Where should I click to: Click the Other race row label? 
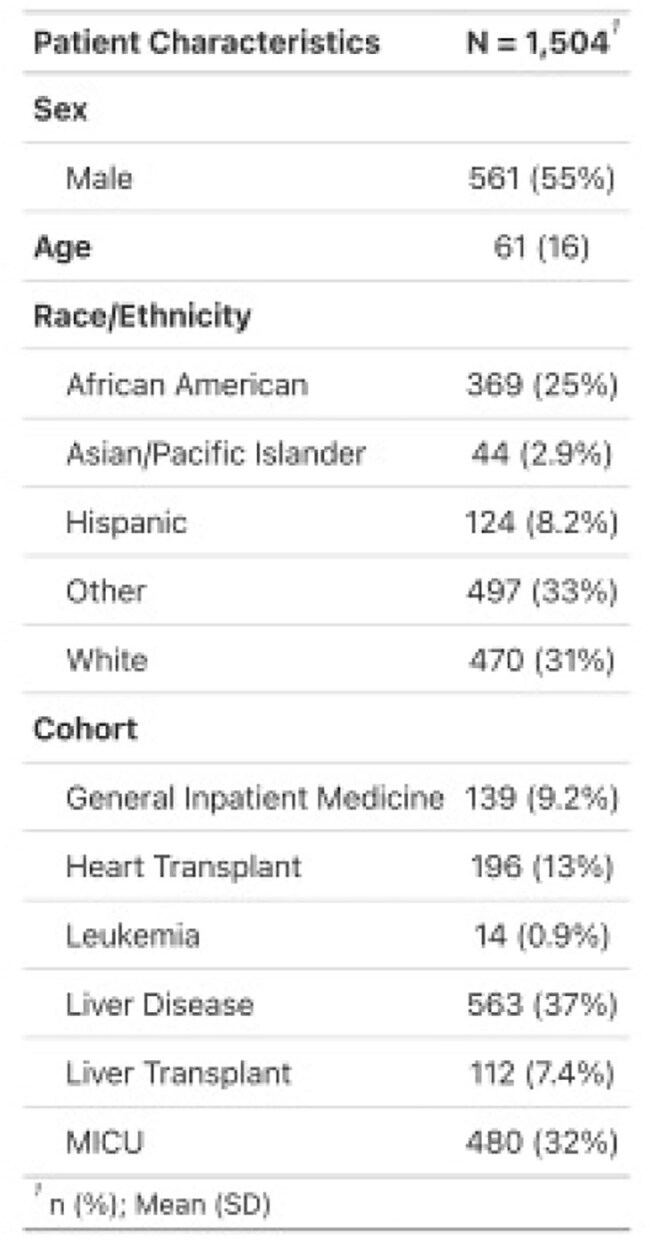point(106,591)
